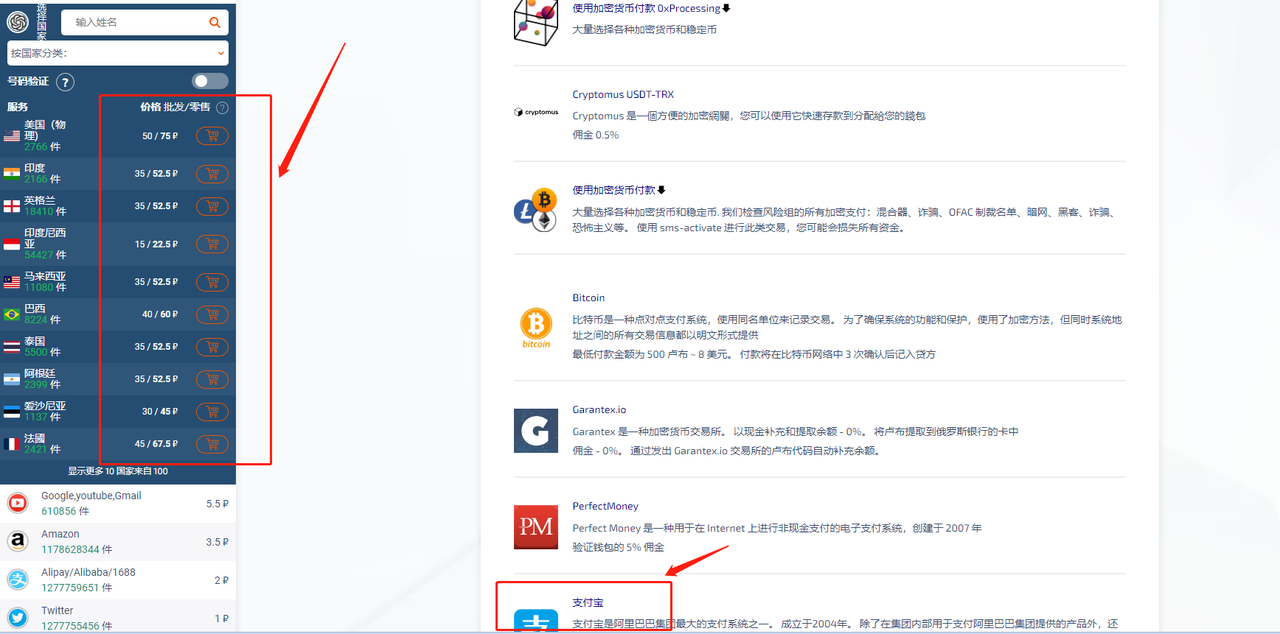Select the Amazon service icon

click(x=18, y=541)
